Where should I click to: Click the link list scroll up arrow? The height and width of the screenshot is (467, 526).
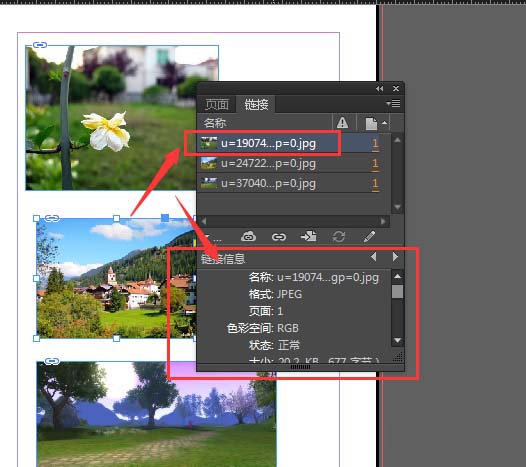(x=397, y=140)
